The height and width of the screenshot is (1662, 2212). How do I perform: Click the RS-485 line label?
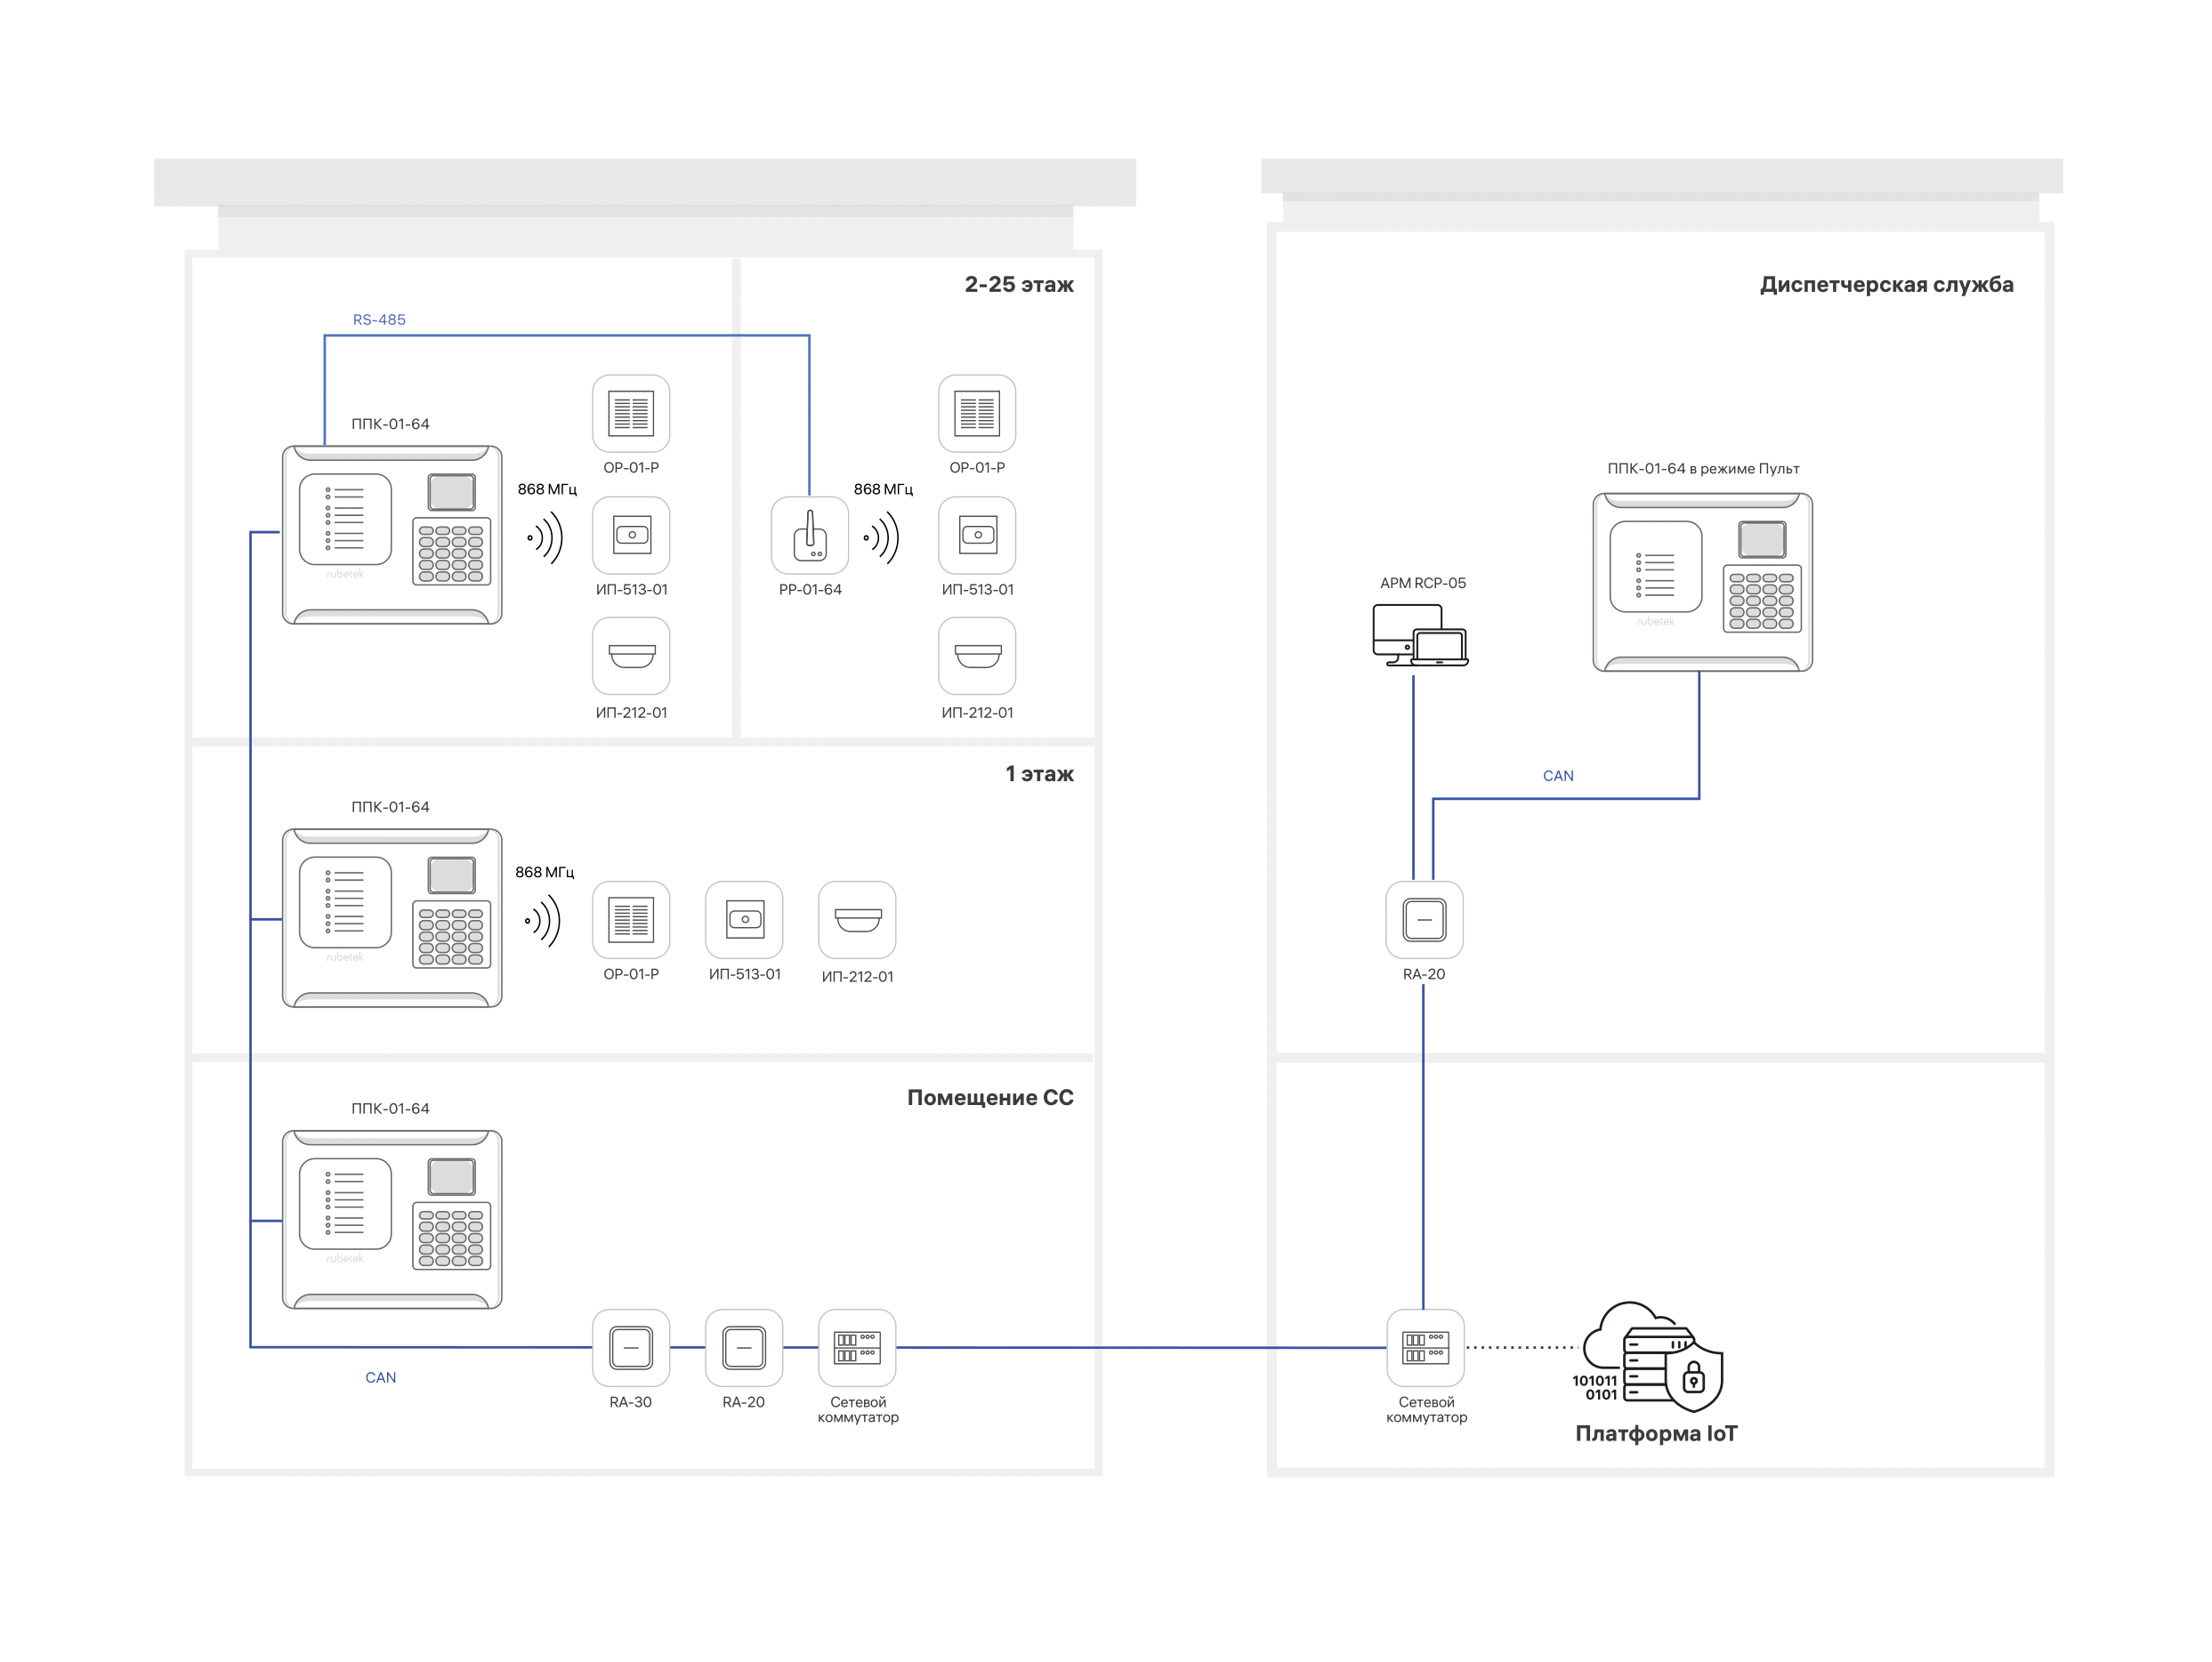tap(379, 320)
